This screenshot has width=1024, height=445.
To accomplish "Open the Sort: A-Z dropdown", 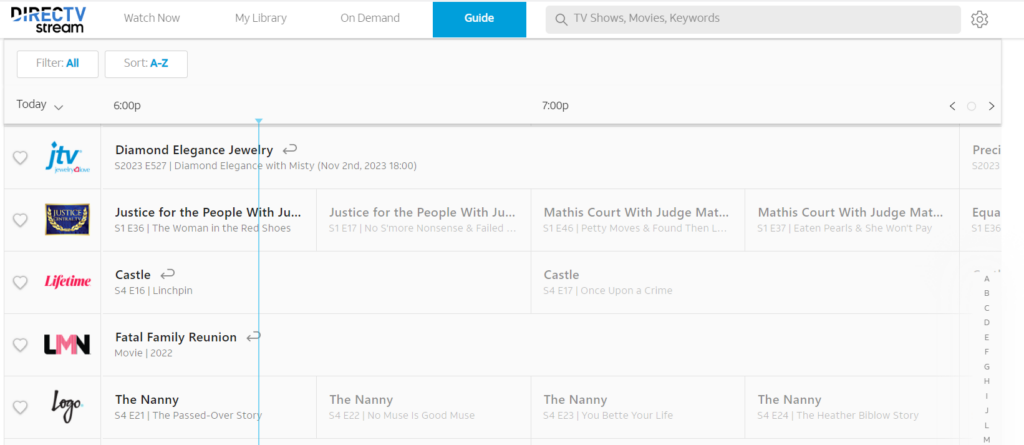I will [x=146, y=64].
